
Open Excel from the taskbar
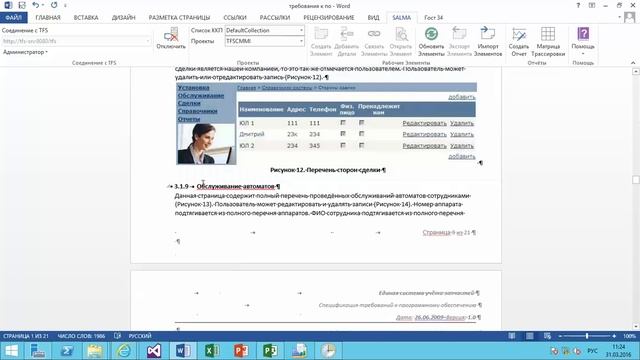212,351
